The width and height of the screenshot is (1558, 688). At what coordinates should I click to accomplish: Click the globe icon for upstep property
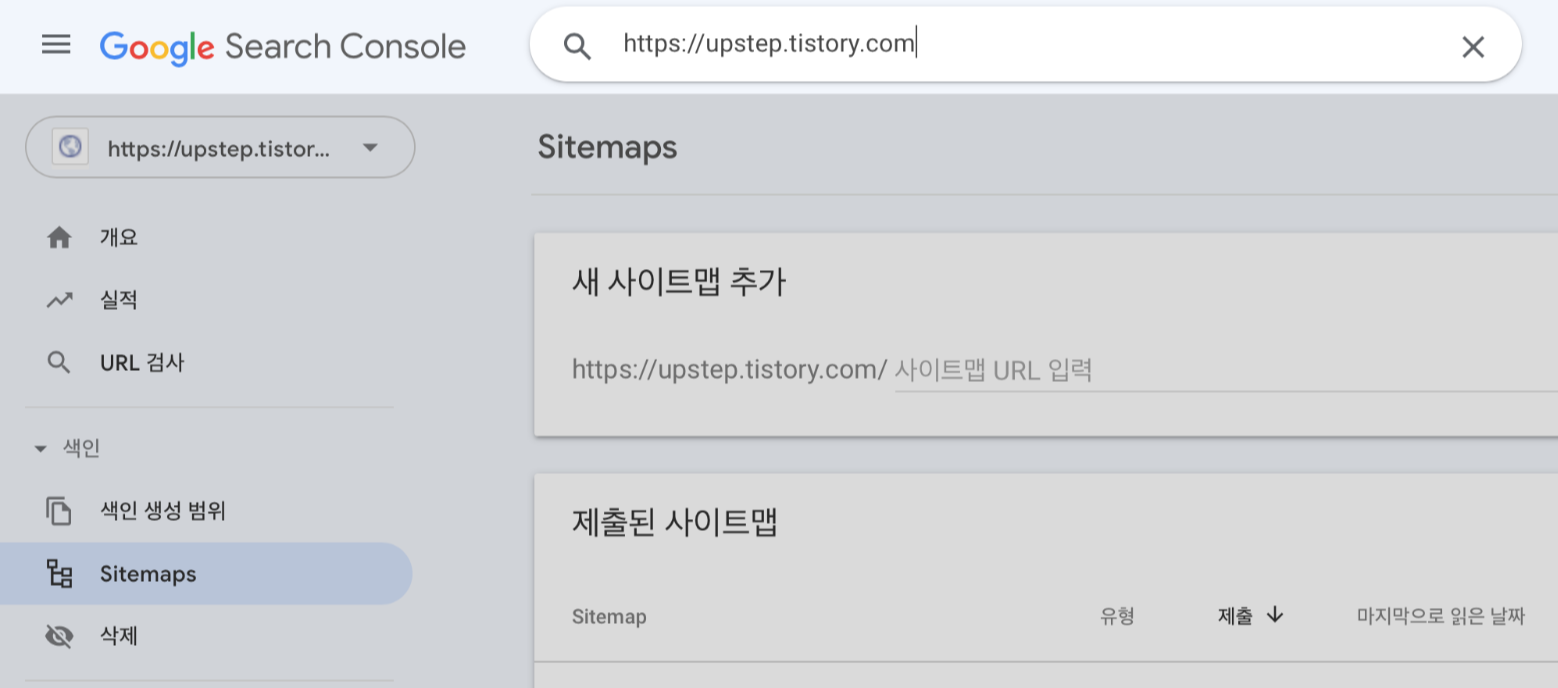[70, 147]
